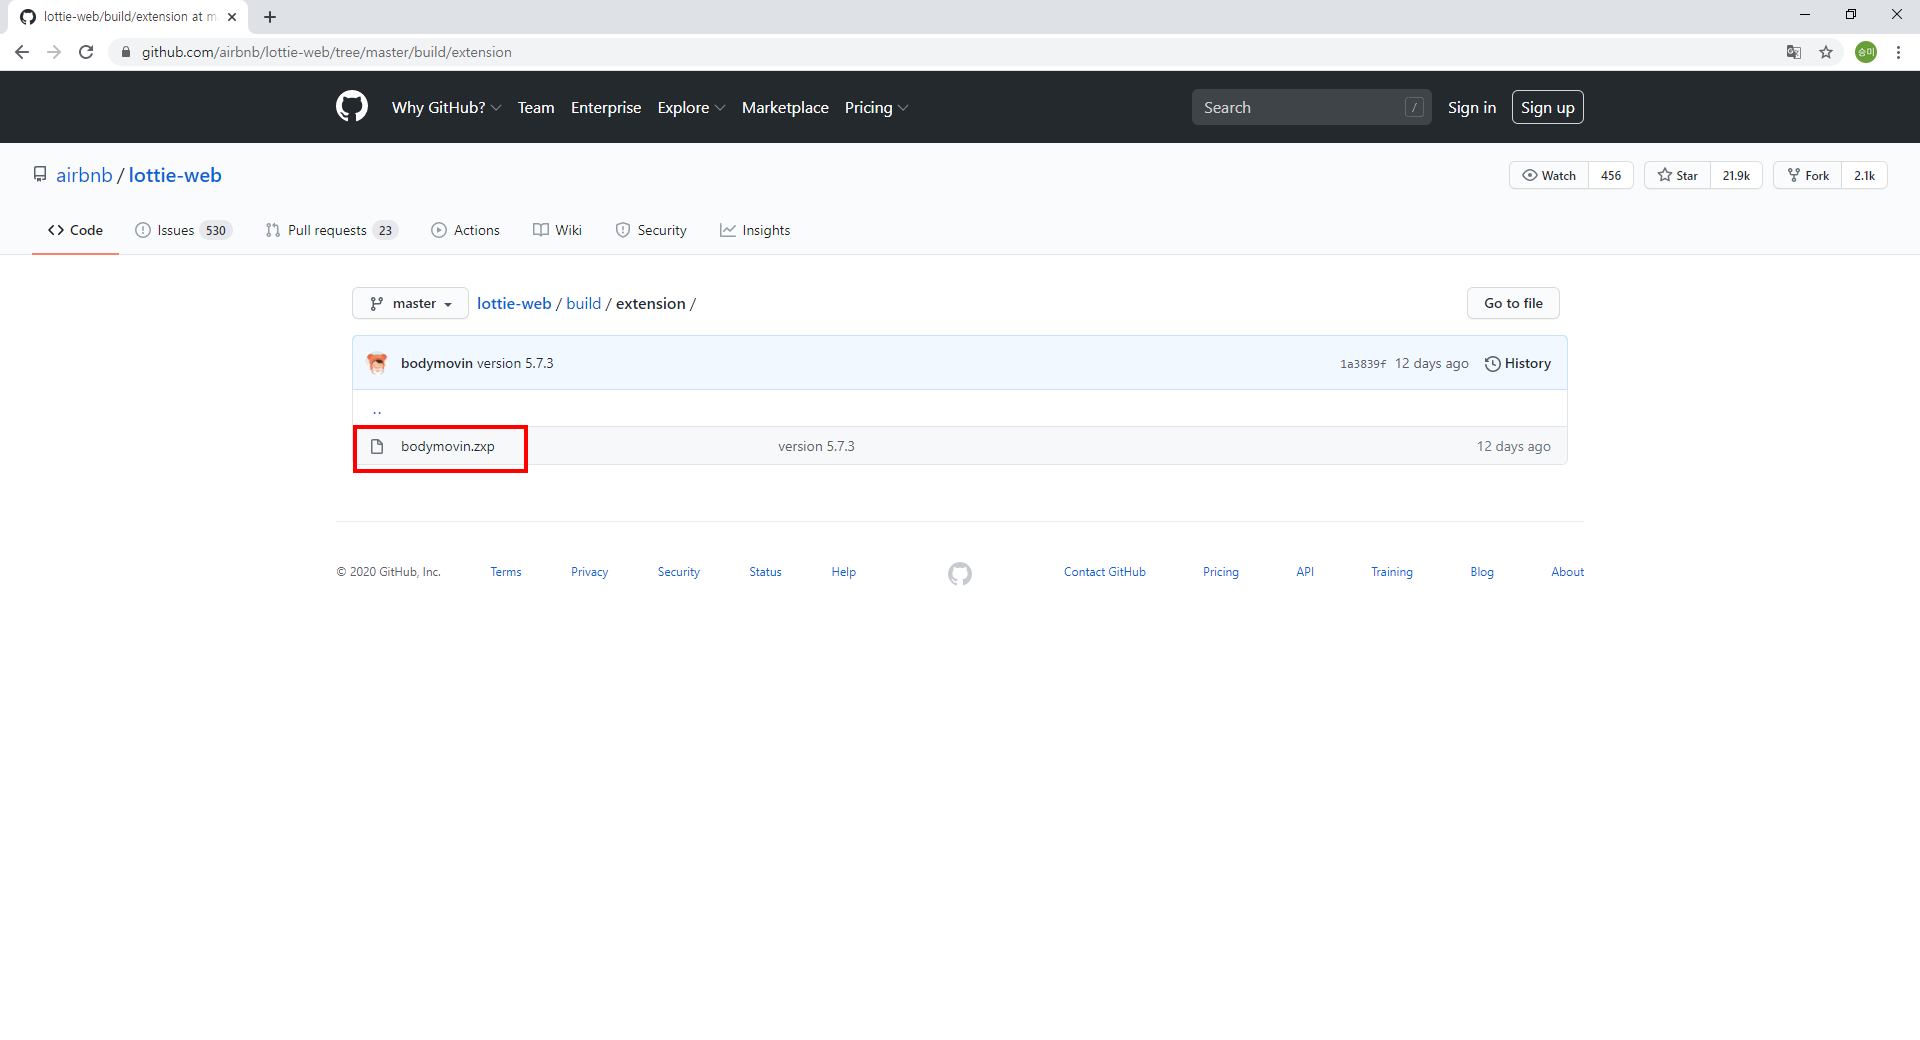Go back with the browser back arrow
This screenshot has width=1920, height=1040.
pos(22,52)
